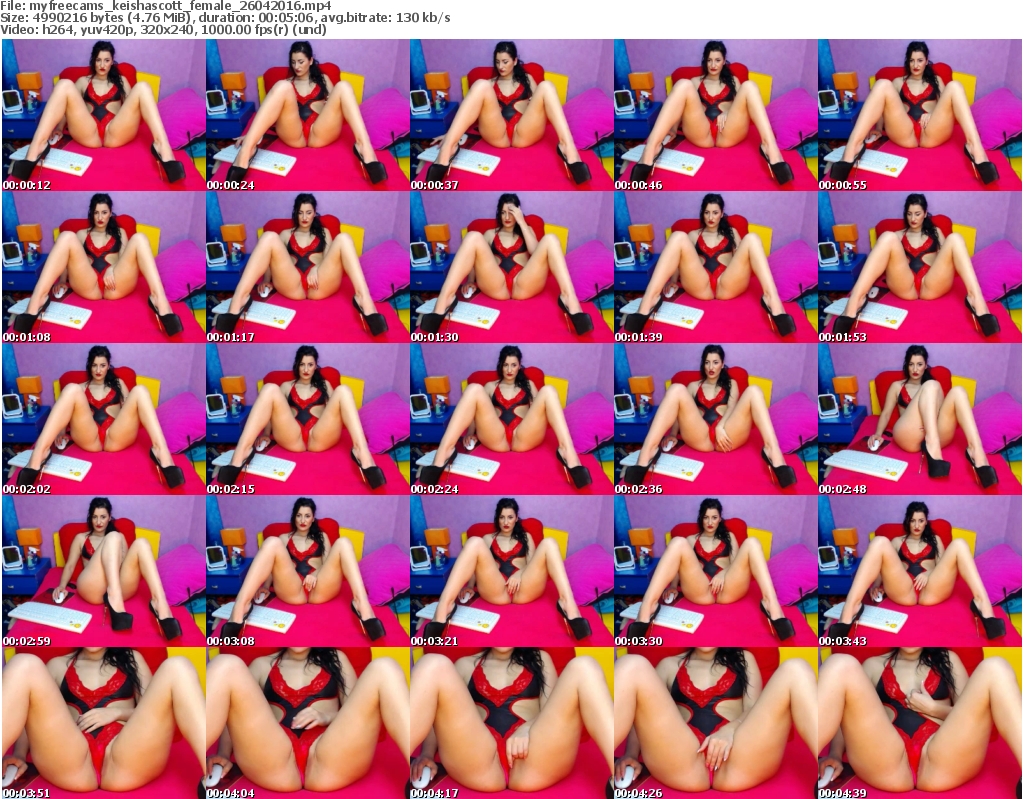1024x799 pixels.
Task: Click the frame at 00:03:30
Action: [715, 572]
